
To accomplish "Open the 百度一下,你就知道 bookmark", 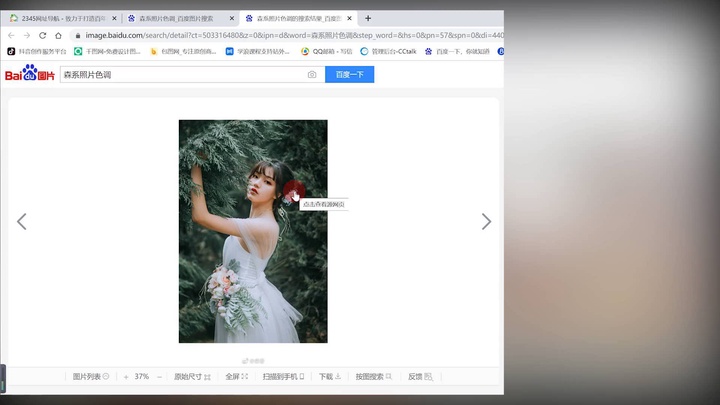I will pyautogui.click(x=457, y=51).
